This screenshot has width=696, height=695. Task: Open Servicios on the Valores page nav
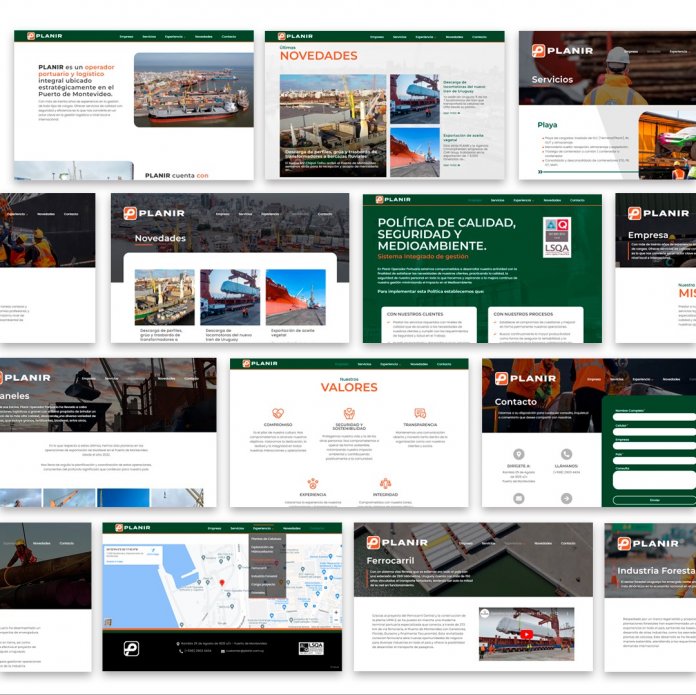364,364
